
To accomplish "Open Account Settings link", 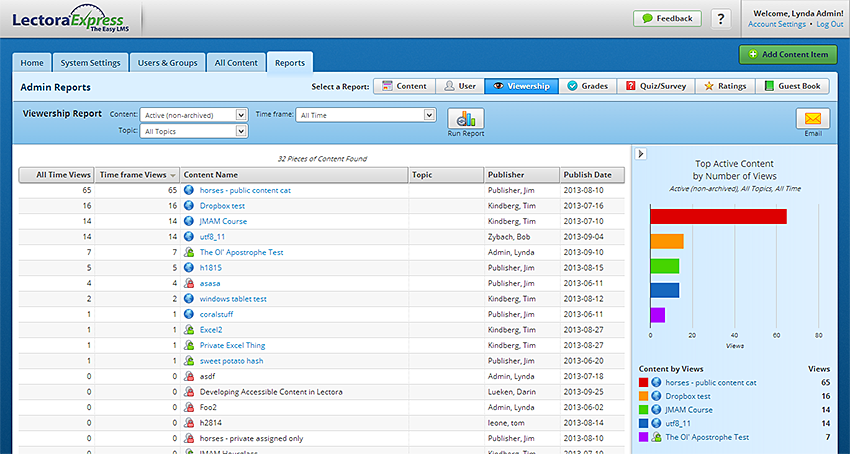I will pyautogui.click(x=777, y=24).
